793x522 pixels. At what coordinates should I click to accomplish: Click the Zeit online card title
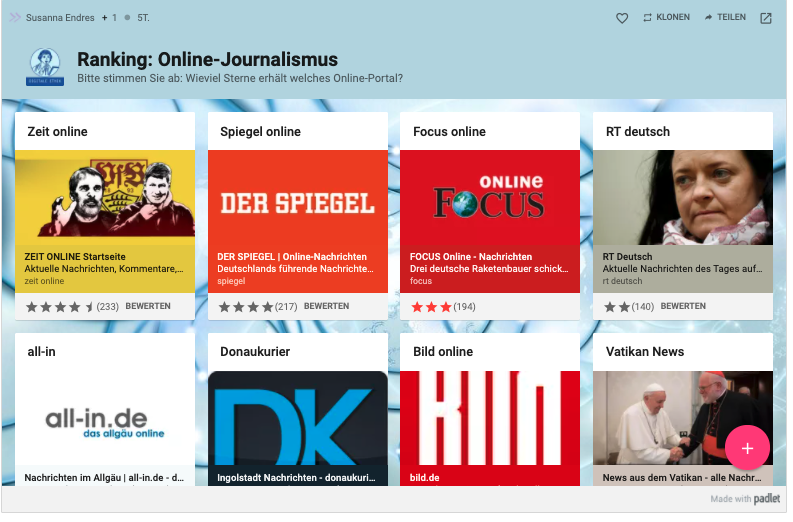57,132
